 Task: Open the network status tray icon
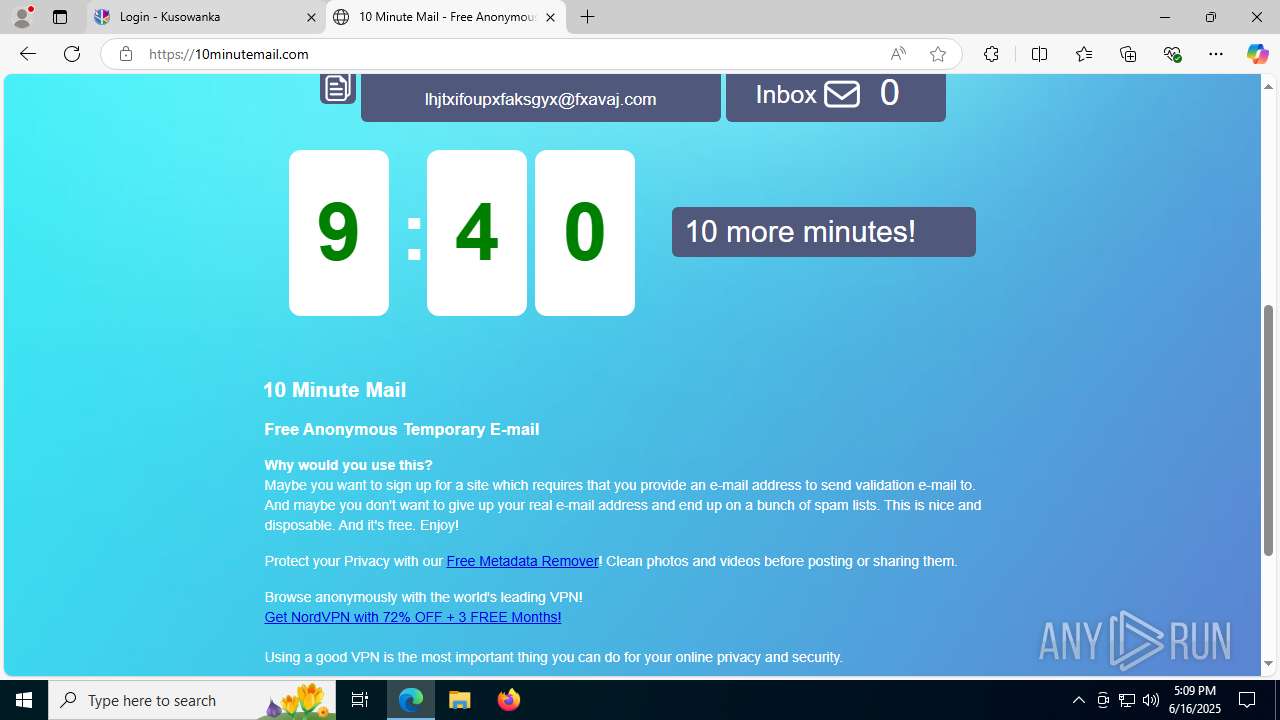coord(1127,700)
